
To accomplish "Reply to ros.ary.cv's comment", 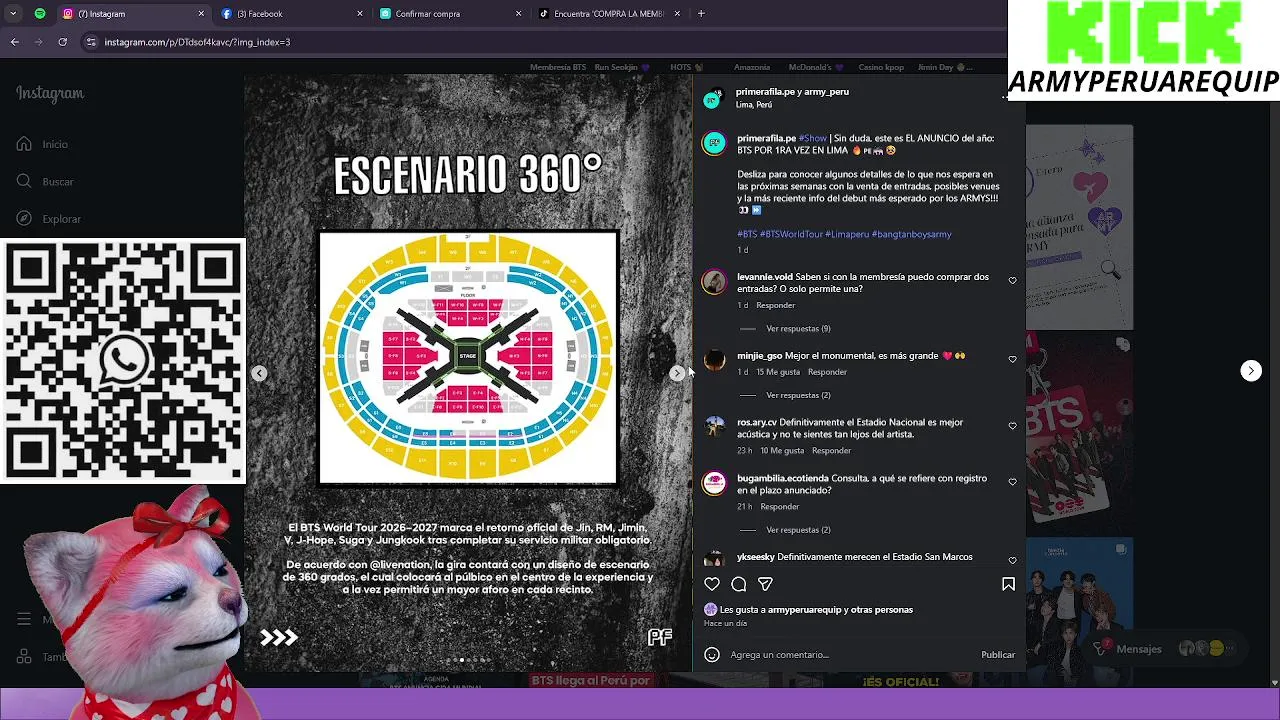I will click(831, 450).
